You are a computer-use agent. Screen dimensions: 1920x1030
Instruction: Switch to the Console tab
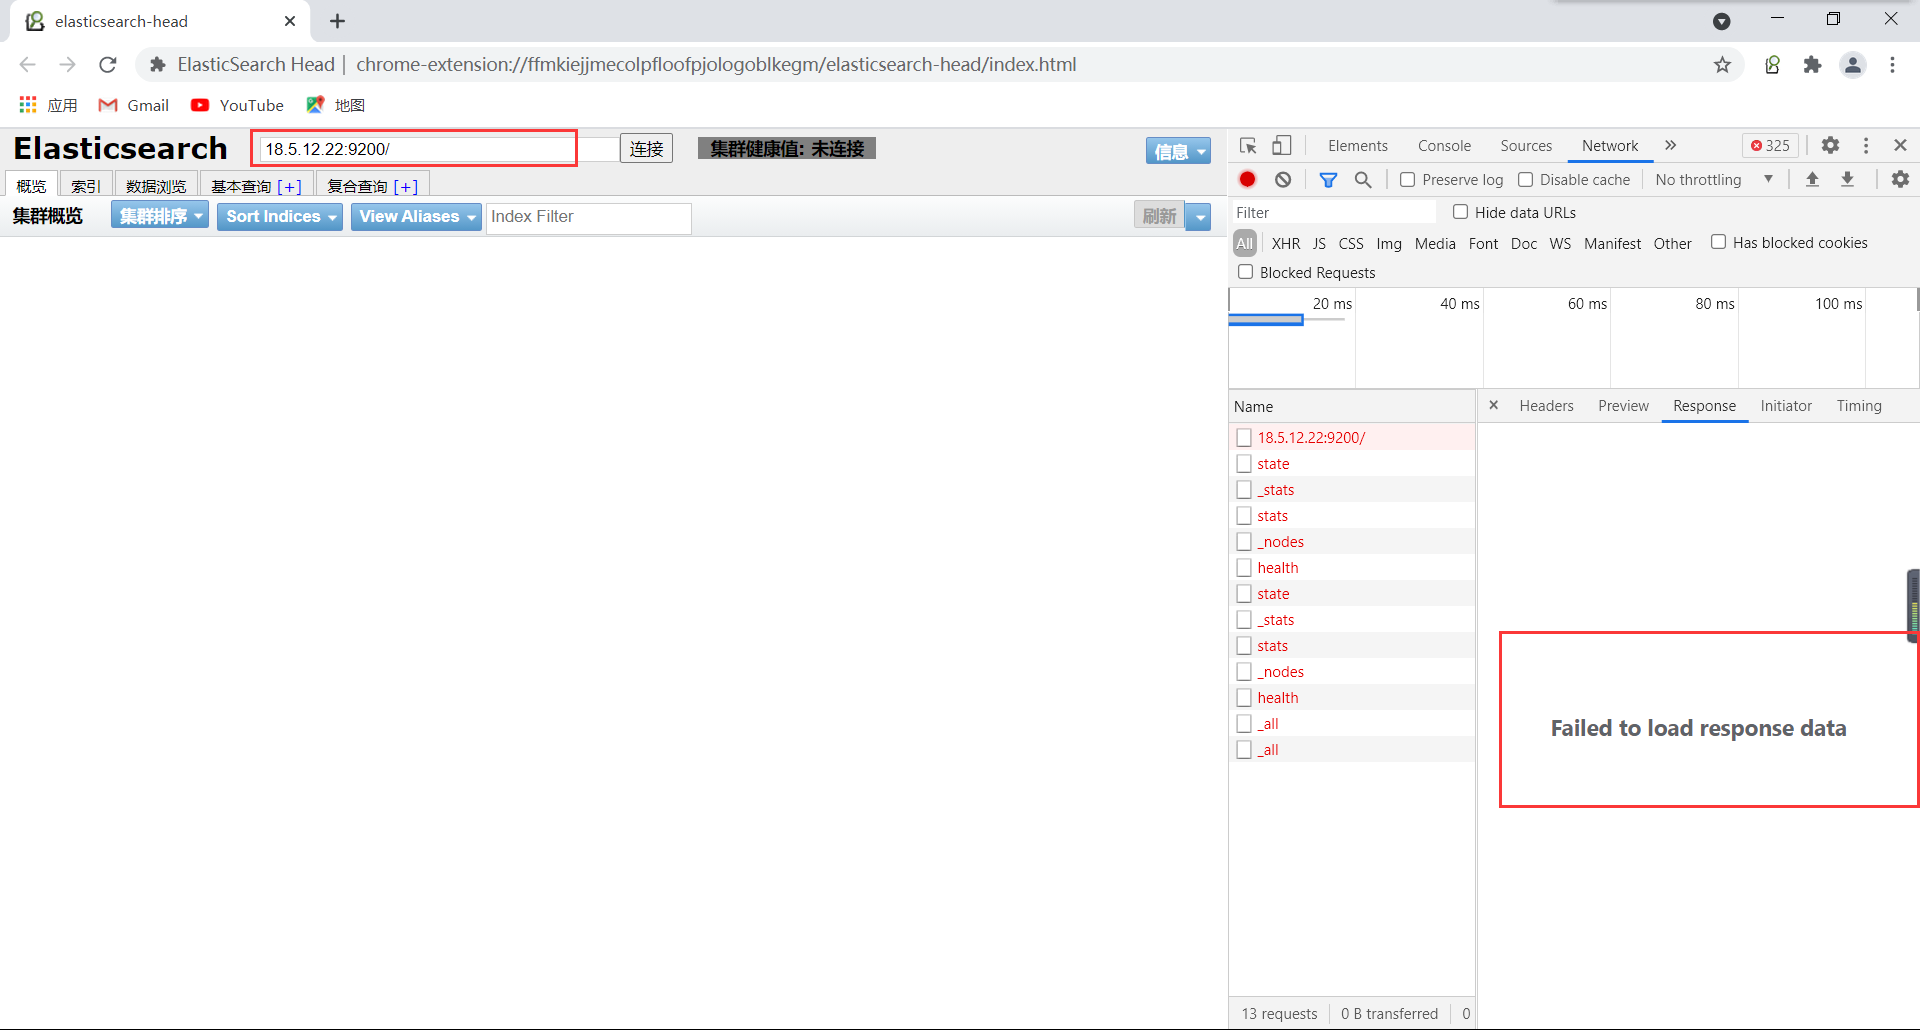pyautogui.click(x=1444, y=146)
